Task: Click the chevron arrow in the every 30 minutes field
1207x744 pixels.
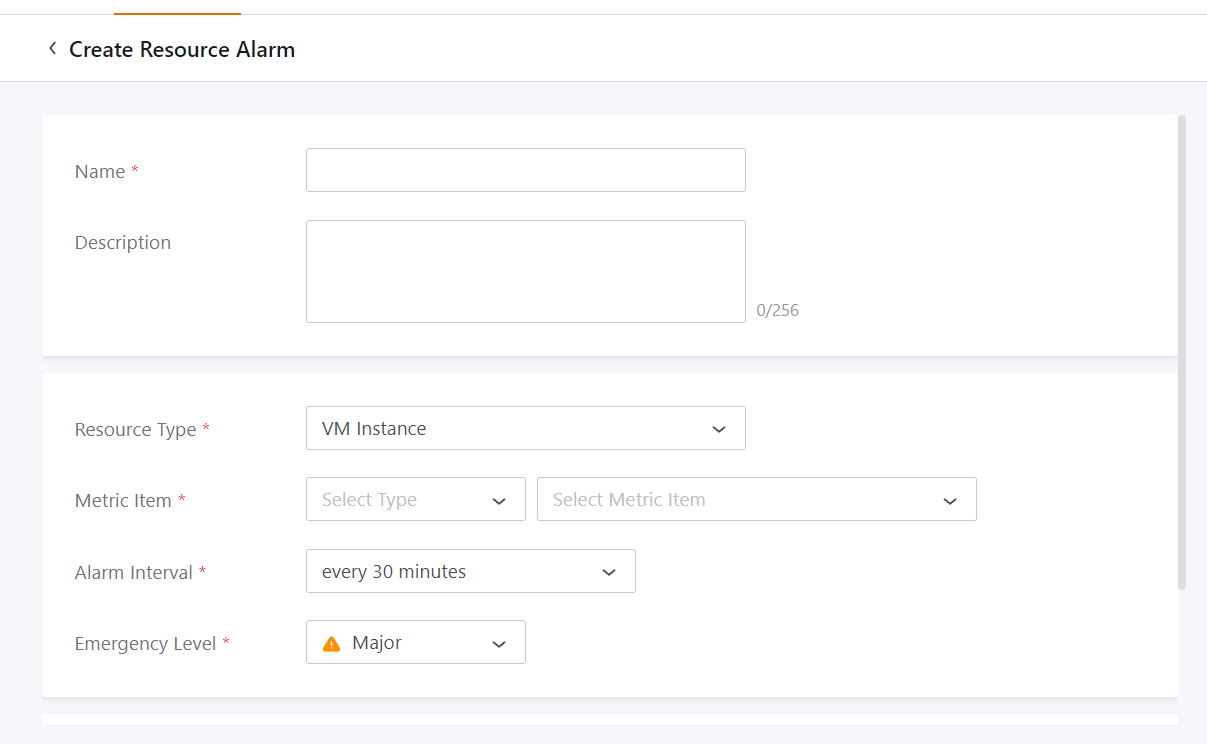Action: point(608,573)
